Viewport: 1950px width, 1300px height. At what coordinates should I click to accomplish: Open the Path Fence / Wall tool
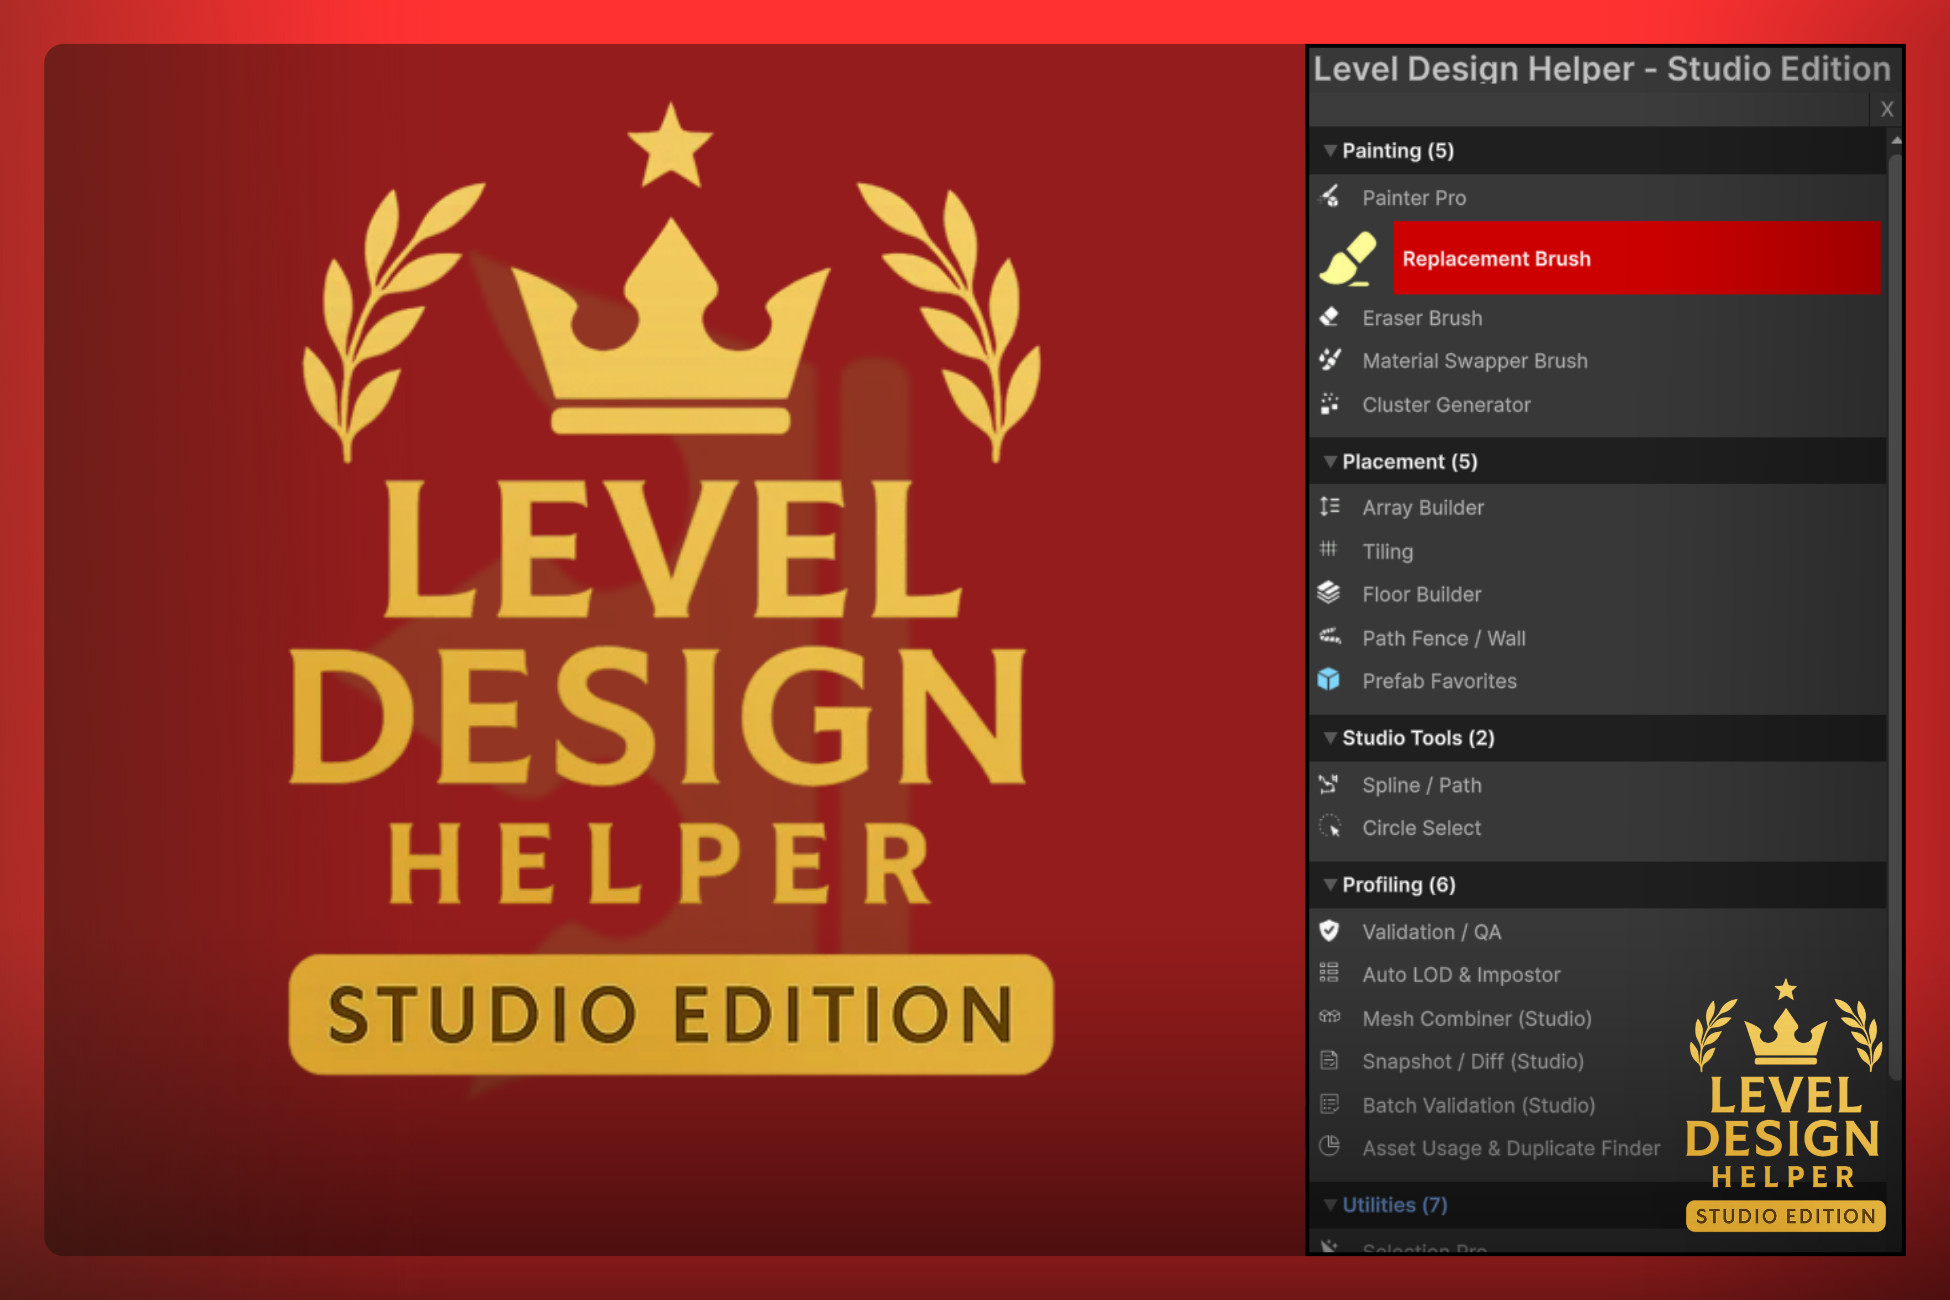pyautogui.click(x=1443, y=638)
